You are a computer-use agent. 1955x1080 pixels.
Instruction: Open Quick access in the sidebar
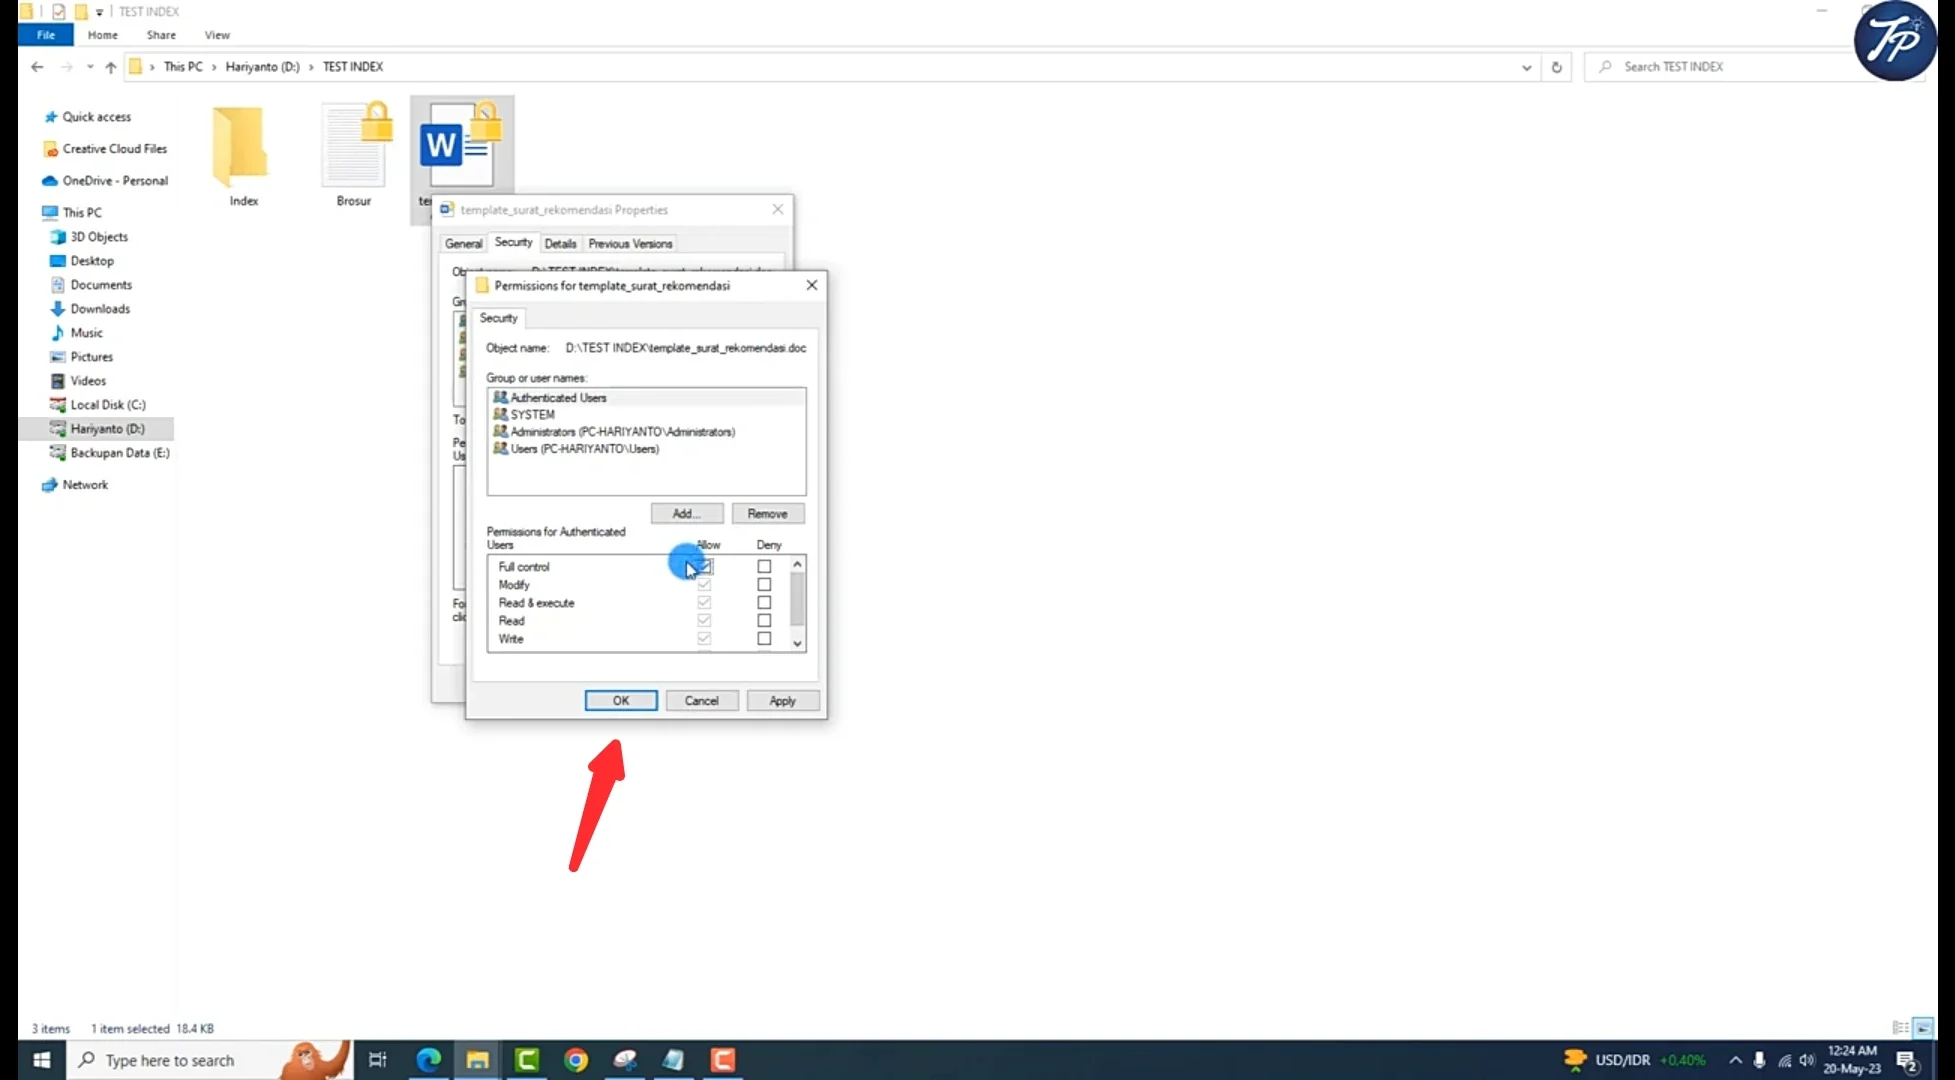96,117
